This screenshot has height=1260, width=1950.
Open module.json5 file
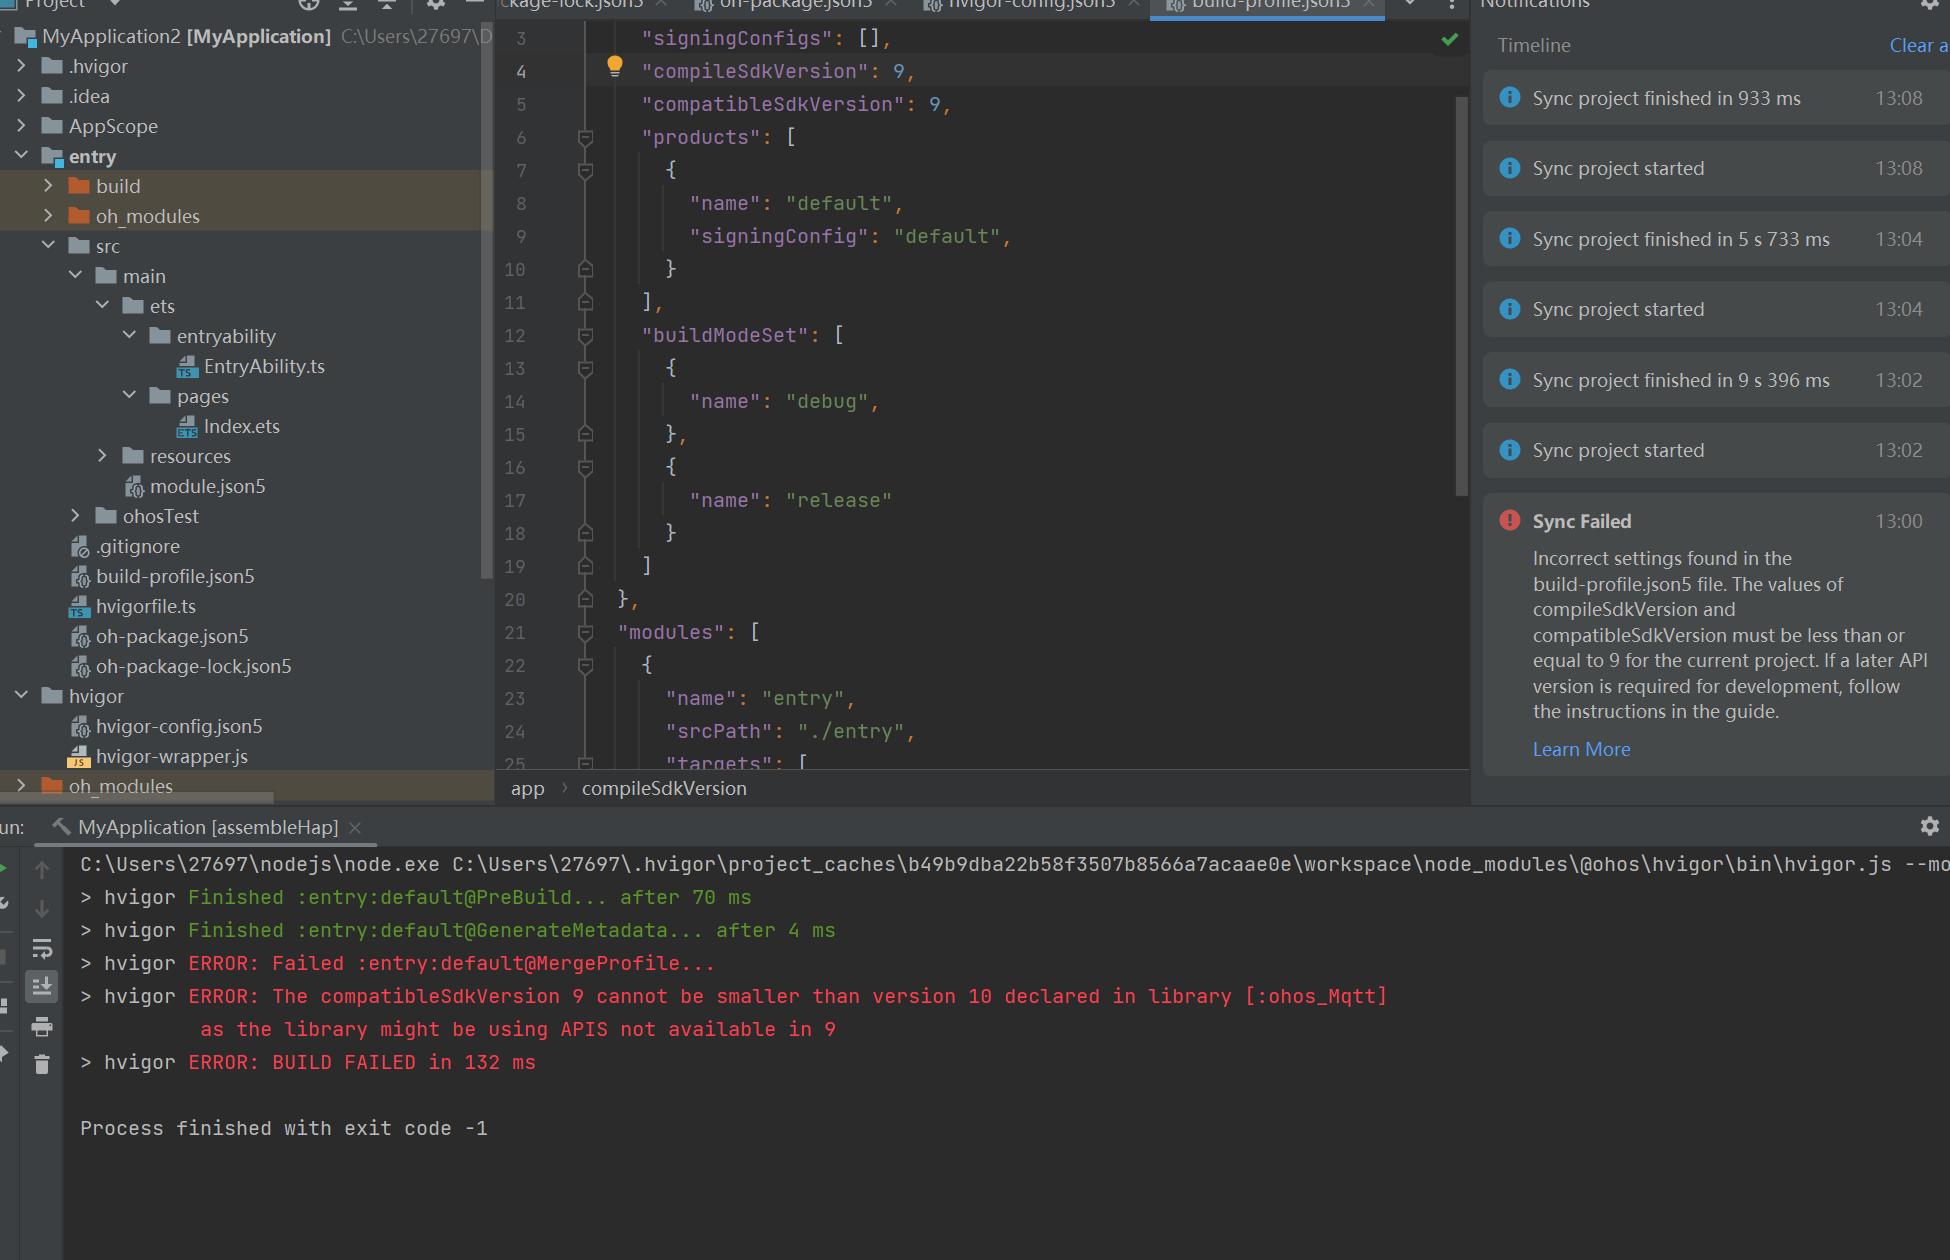(207, 486)
